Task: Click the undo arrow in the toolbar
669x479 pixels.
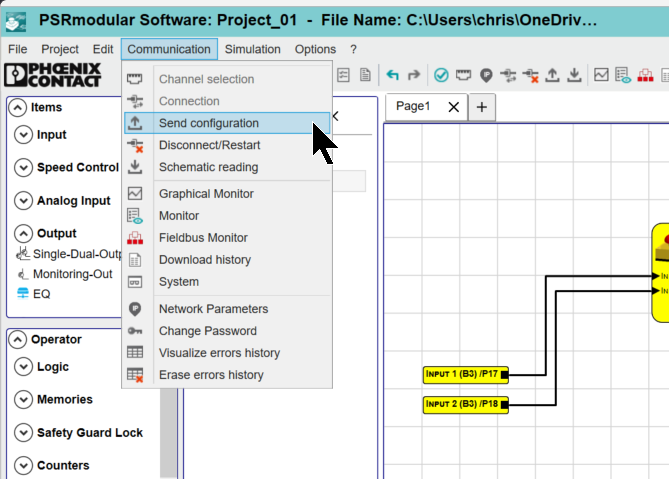Action: click(x=393, y=75)
